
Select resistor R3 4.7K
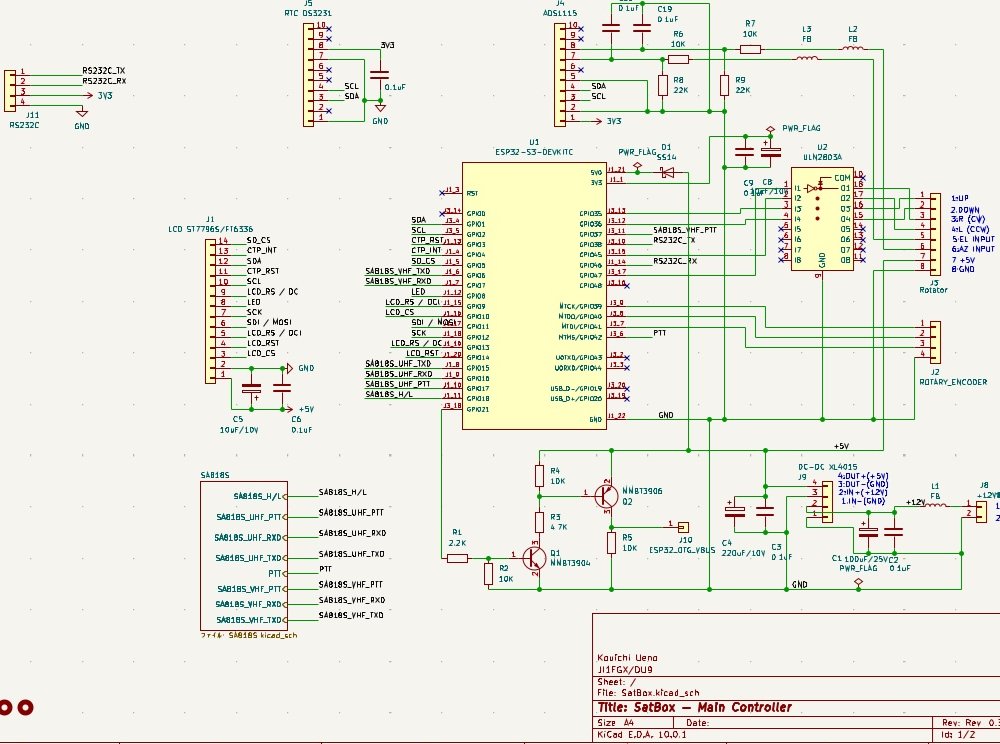click(x=540, y=522)
